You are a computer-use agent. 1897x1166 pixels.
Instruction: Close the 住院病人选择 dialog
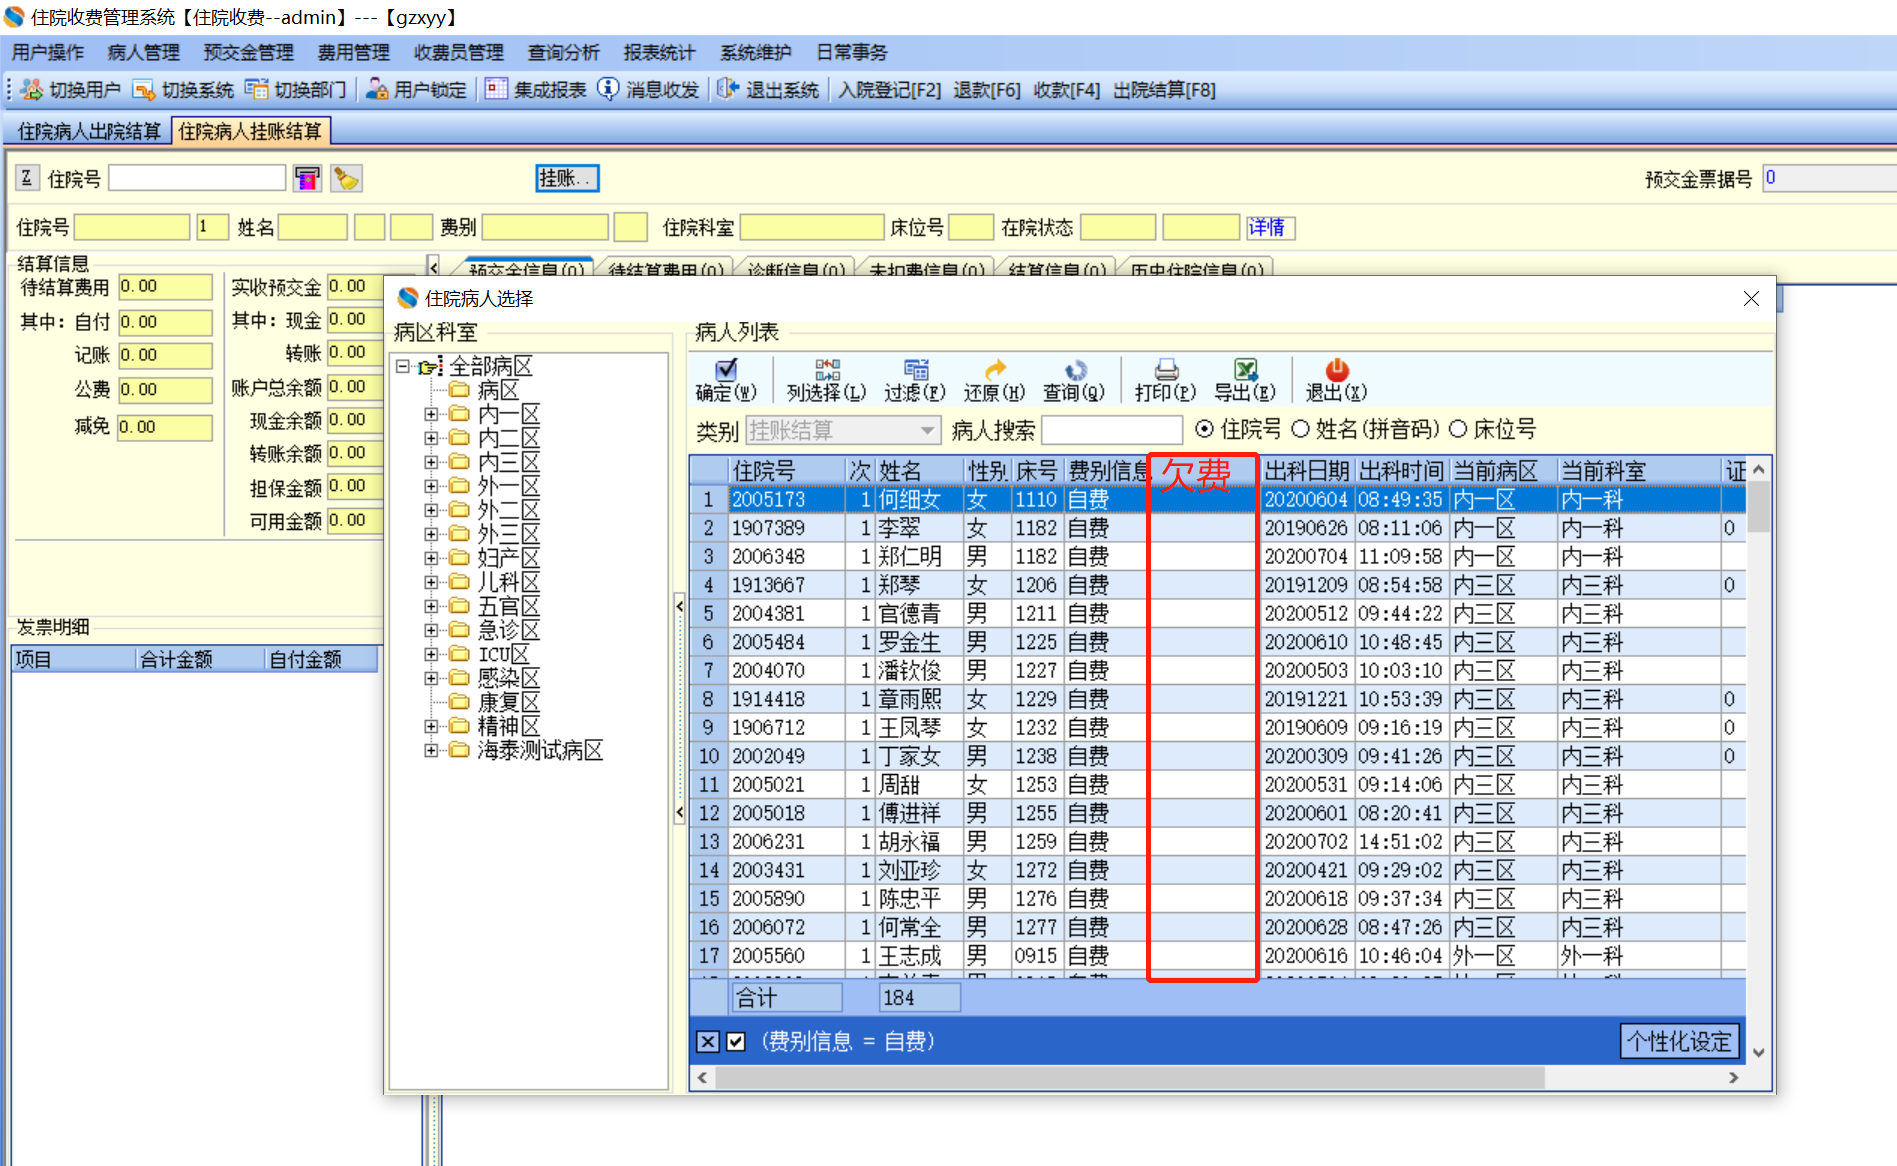pos(1751,299)
